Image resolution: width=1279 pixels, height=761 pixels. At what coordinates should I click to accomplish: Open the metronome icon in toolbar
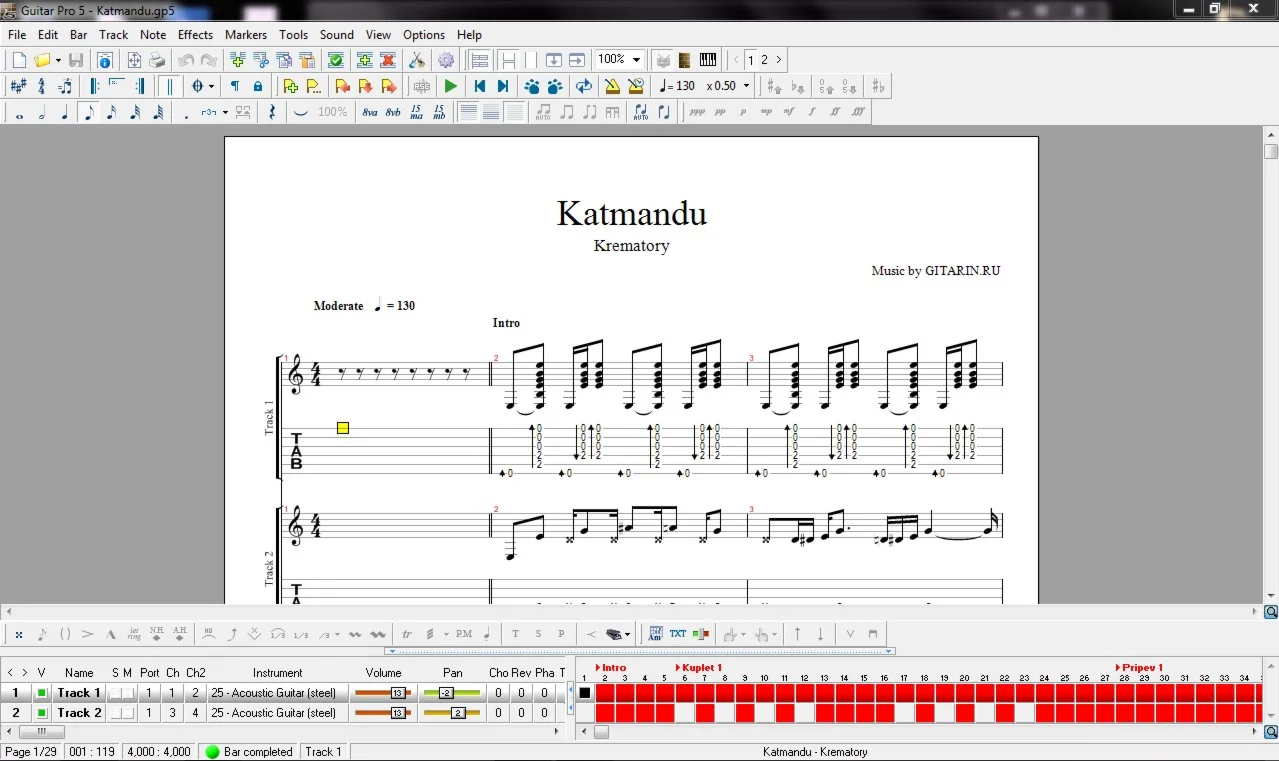pyautogui.click(x=613, y=86)
